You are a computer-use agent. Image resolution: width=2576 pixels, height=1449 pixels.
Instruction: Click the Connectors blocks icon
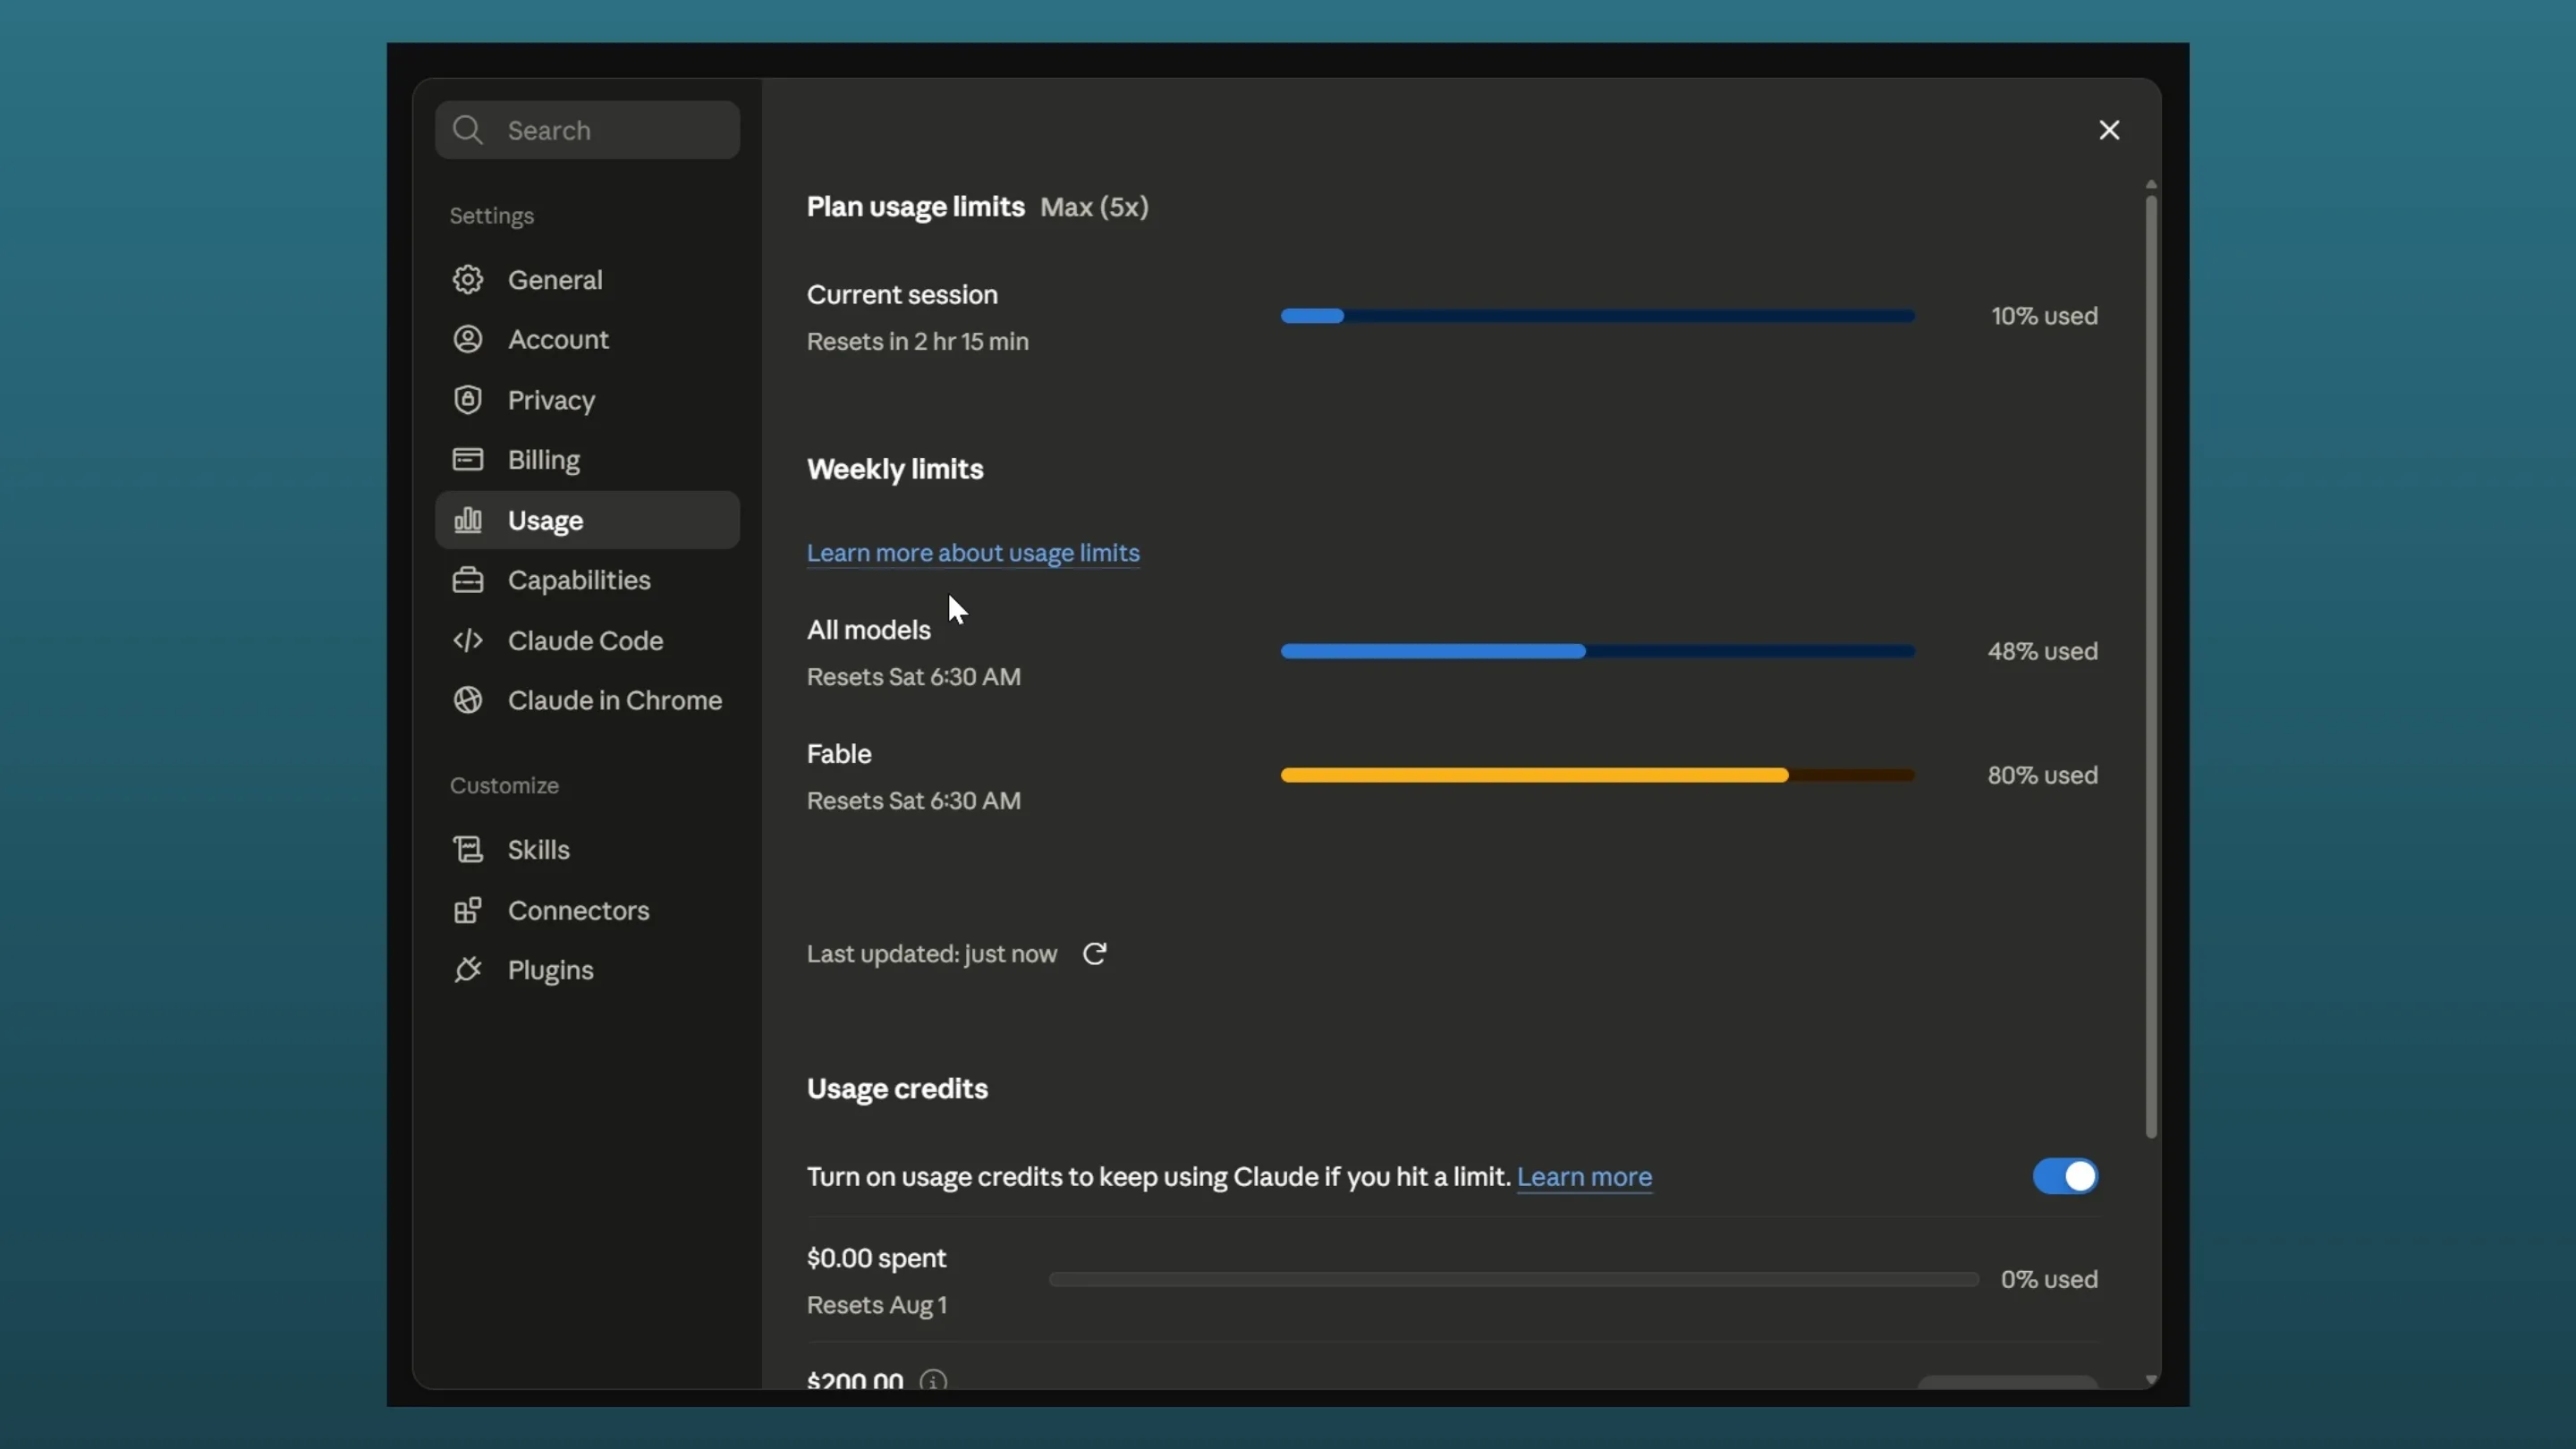(467, 910)
